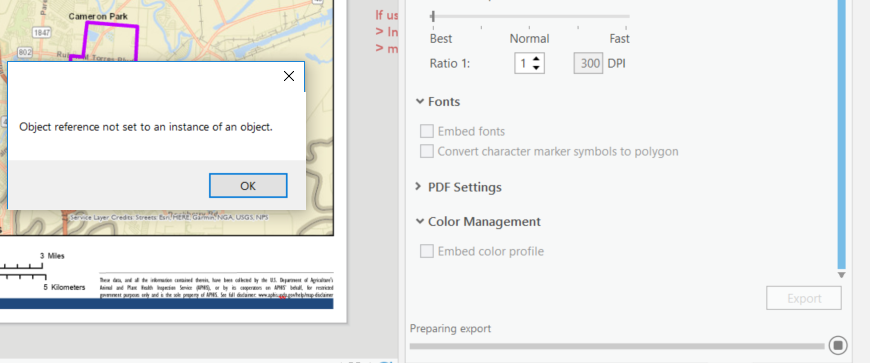The height and width of the screenshot is (363, 870).
Task: Click the 300 DPI field
Action: 588,63
